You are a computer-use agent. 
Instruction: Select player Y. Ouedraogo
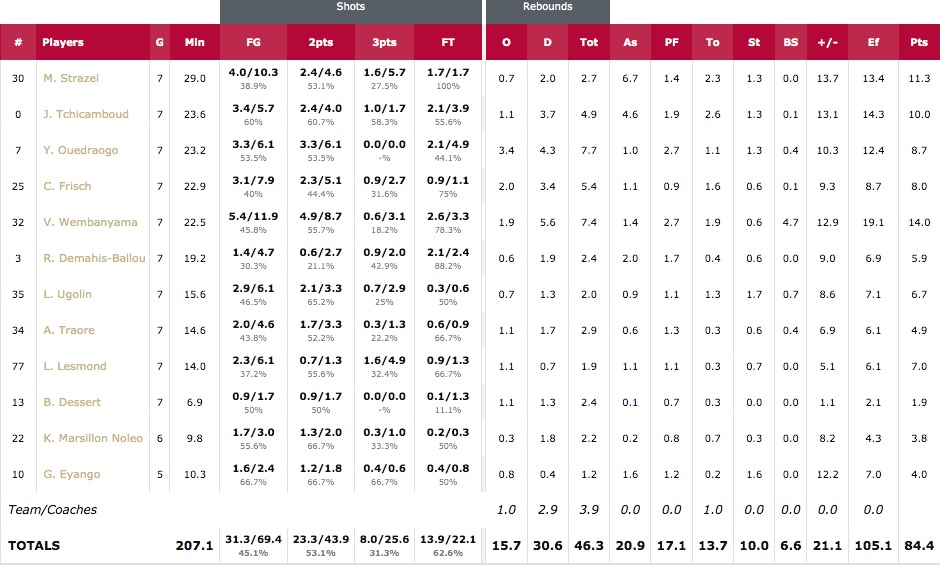(x=80, y=150)
